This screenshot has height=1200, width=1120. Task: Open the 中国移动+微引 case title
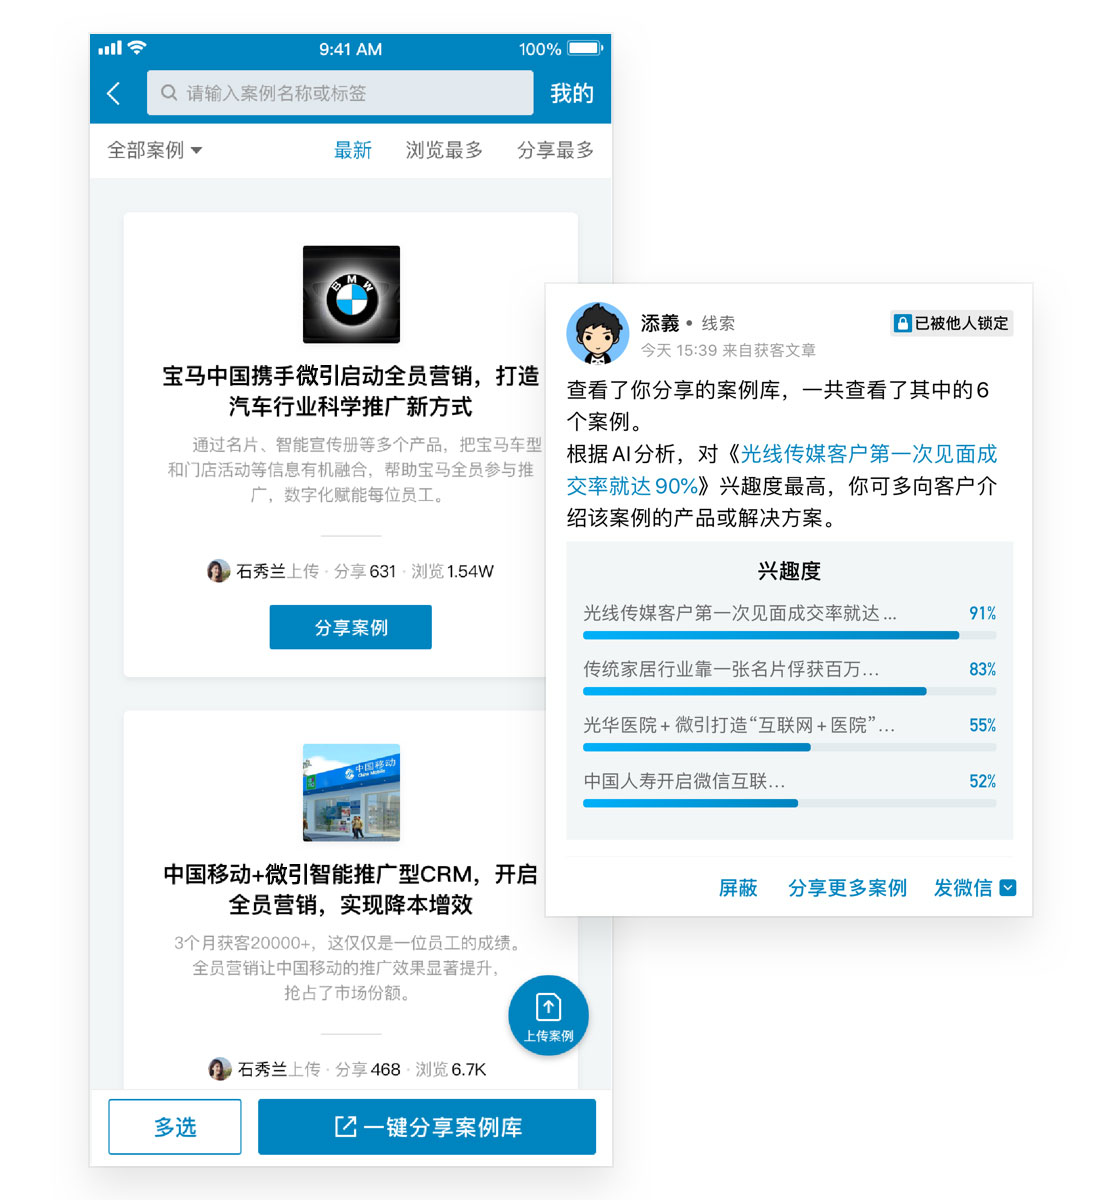tap(351, 889)
